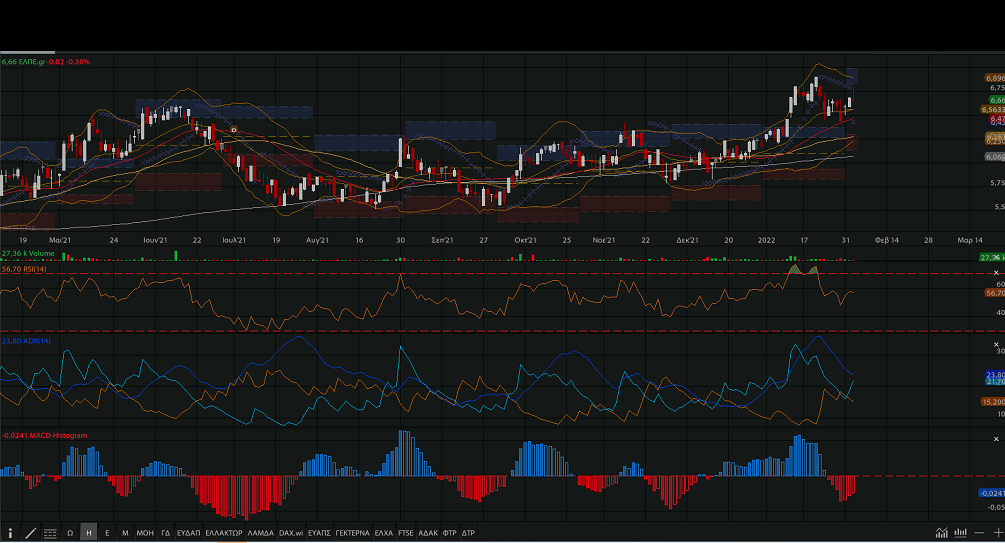The height and width of the screenshot is (543, 1005).
Task: Switch to the H daily timeframe
Action: [x=89, y=533]
